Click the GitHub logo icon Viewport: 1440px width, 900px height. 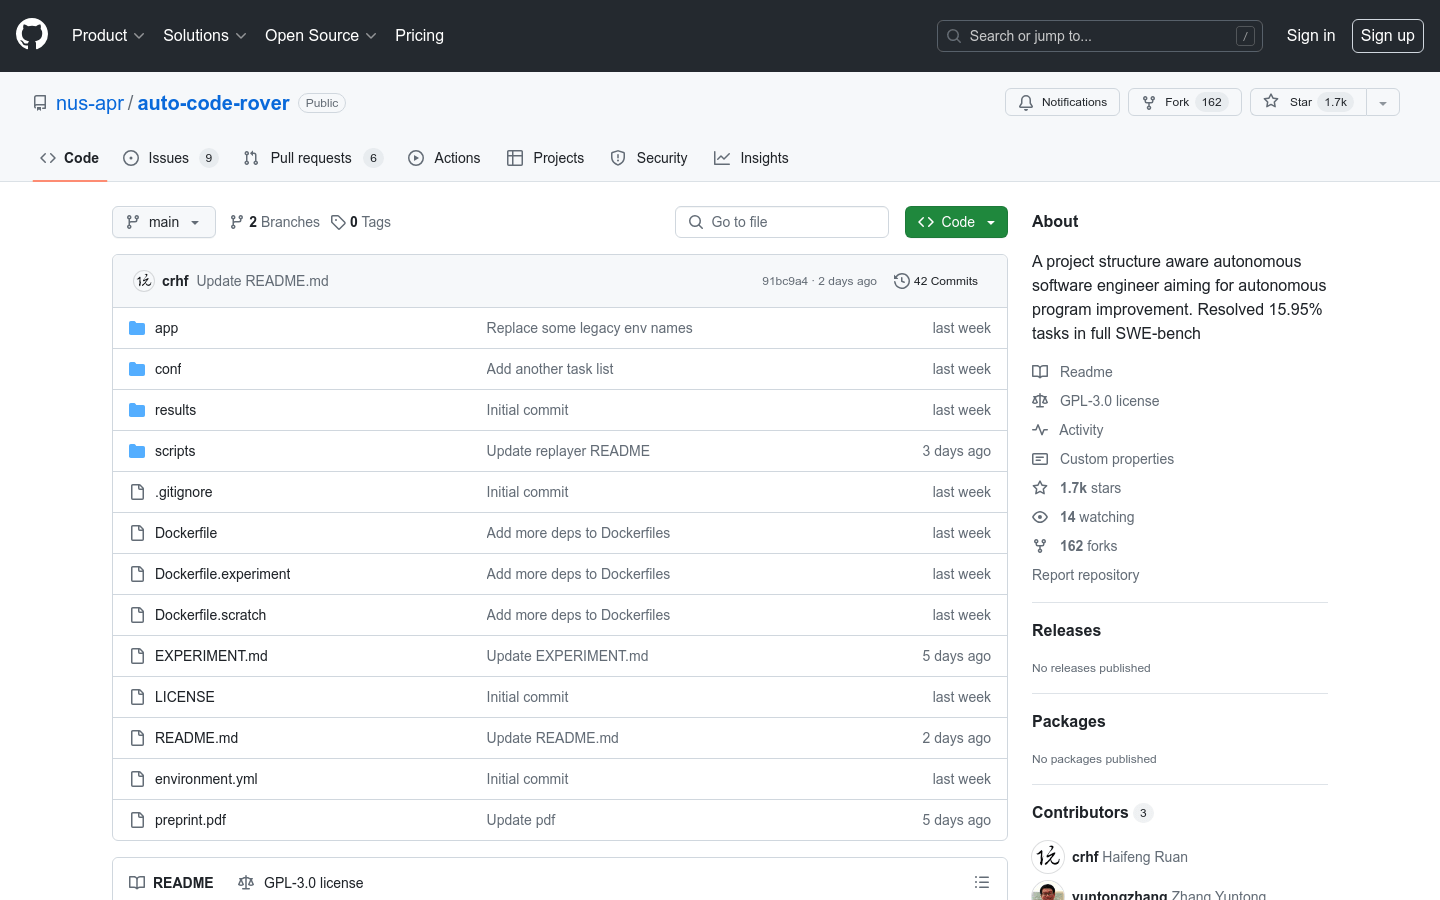32,35
